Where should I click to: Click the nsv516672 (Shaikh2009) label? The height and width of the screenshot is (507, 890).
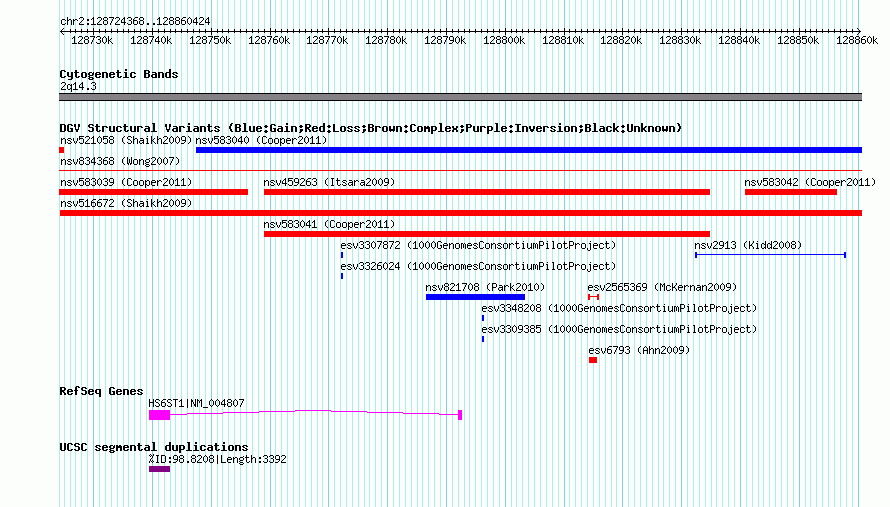[126, 203]
